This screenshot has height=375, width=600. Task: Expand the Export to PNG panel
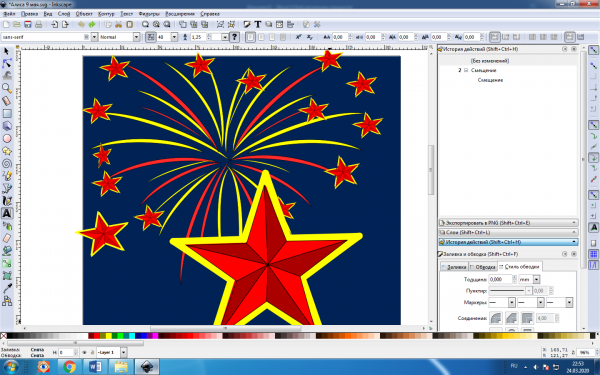[x=508, y=223]
